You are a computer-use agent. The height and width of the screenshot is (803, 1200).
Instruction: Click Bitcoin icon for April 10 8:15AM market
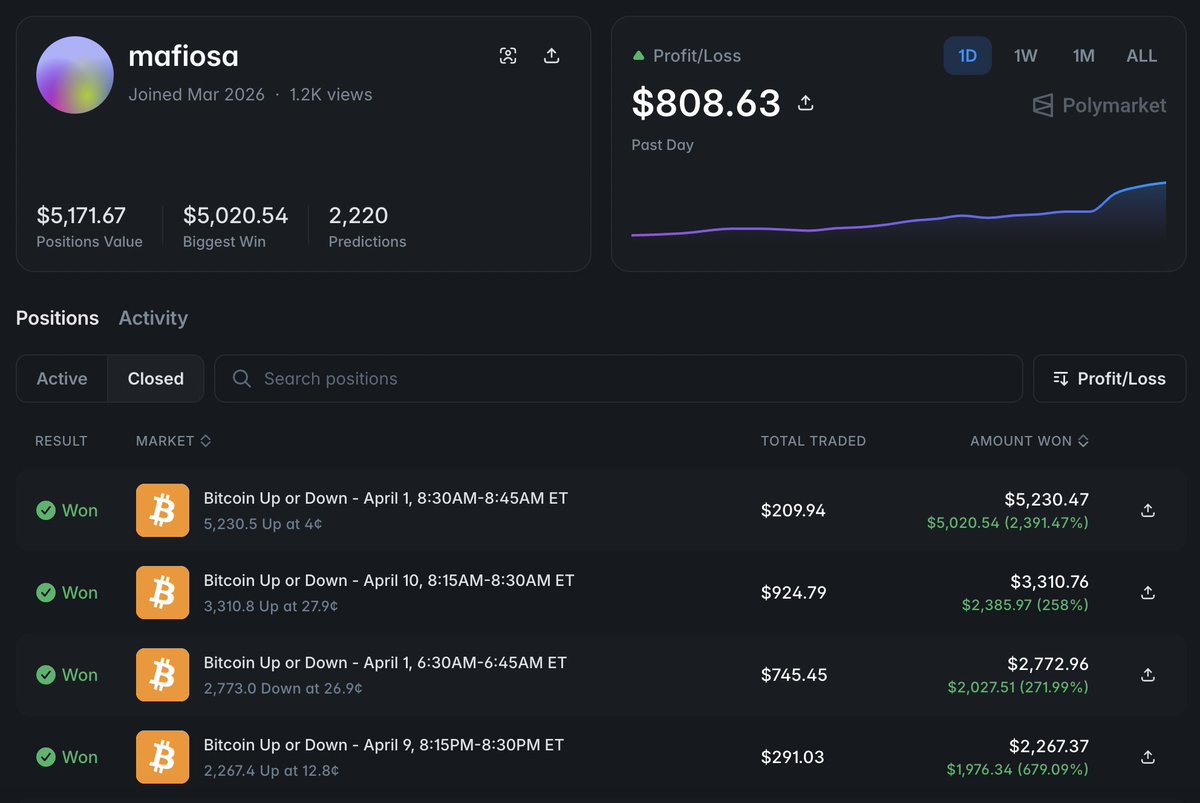[162, 592]
